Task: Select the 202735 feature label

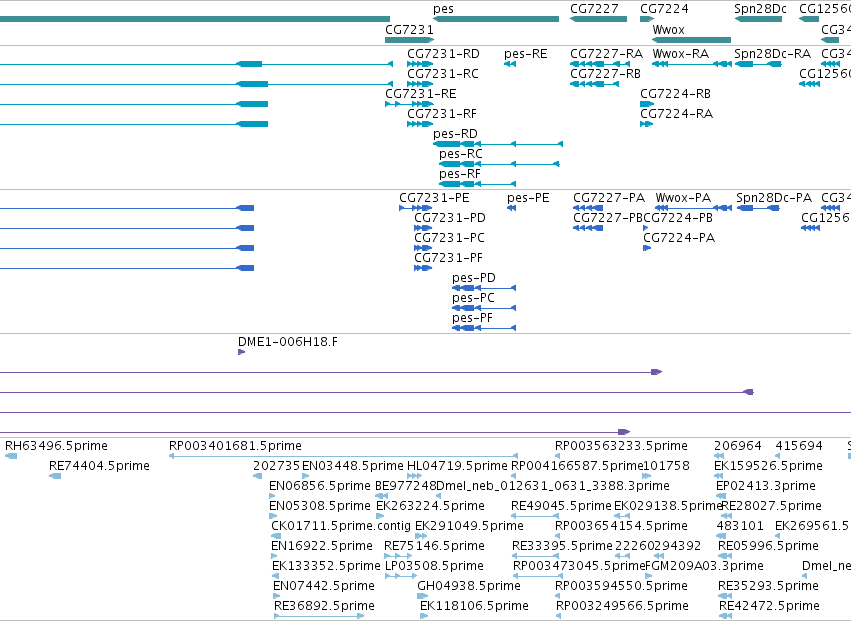Action: click(x=276, y=466)
